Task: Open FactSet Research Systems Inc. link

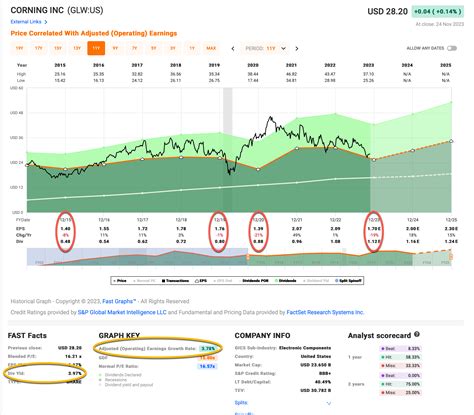Action: pyautogui.click(x=325, y=312)
